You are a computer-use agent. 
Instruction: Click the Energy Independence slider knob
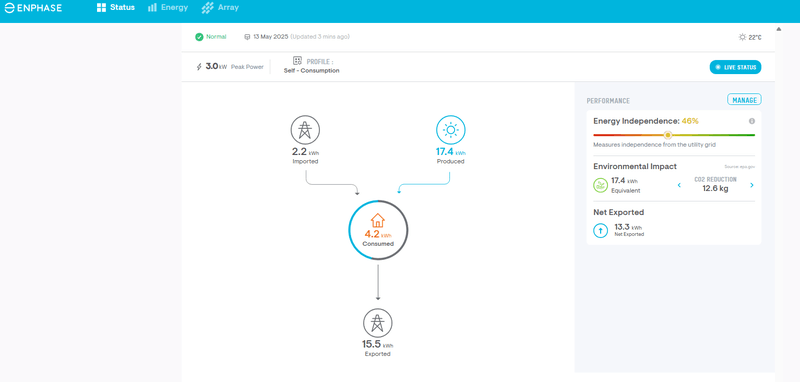667,135
